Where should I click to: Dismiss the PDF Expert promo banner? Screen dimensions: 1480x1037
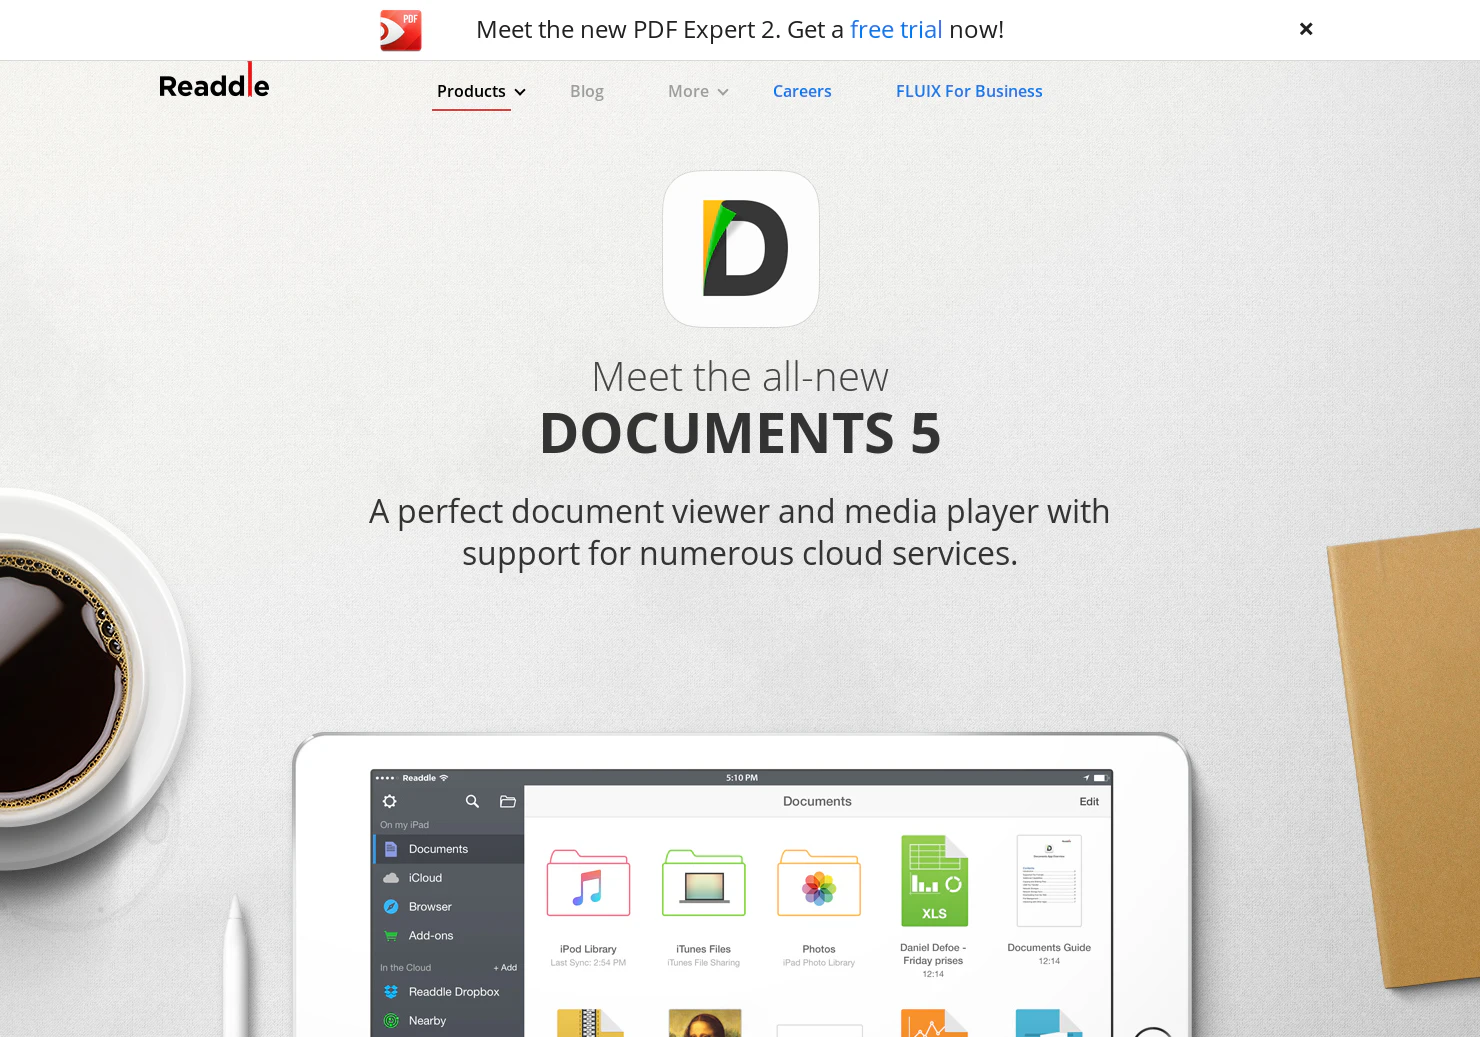1306,29
